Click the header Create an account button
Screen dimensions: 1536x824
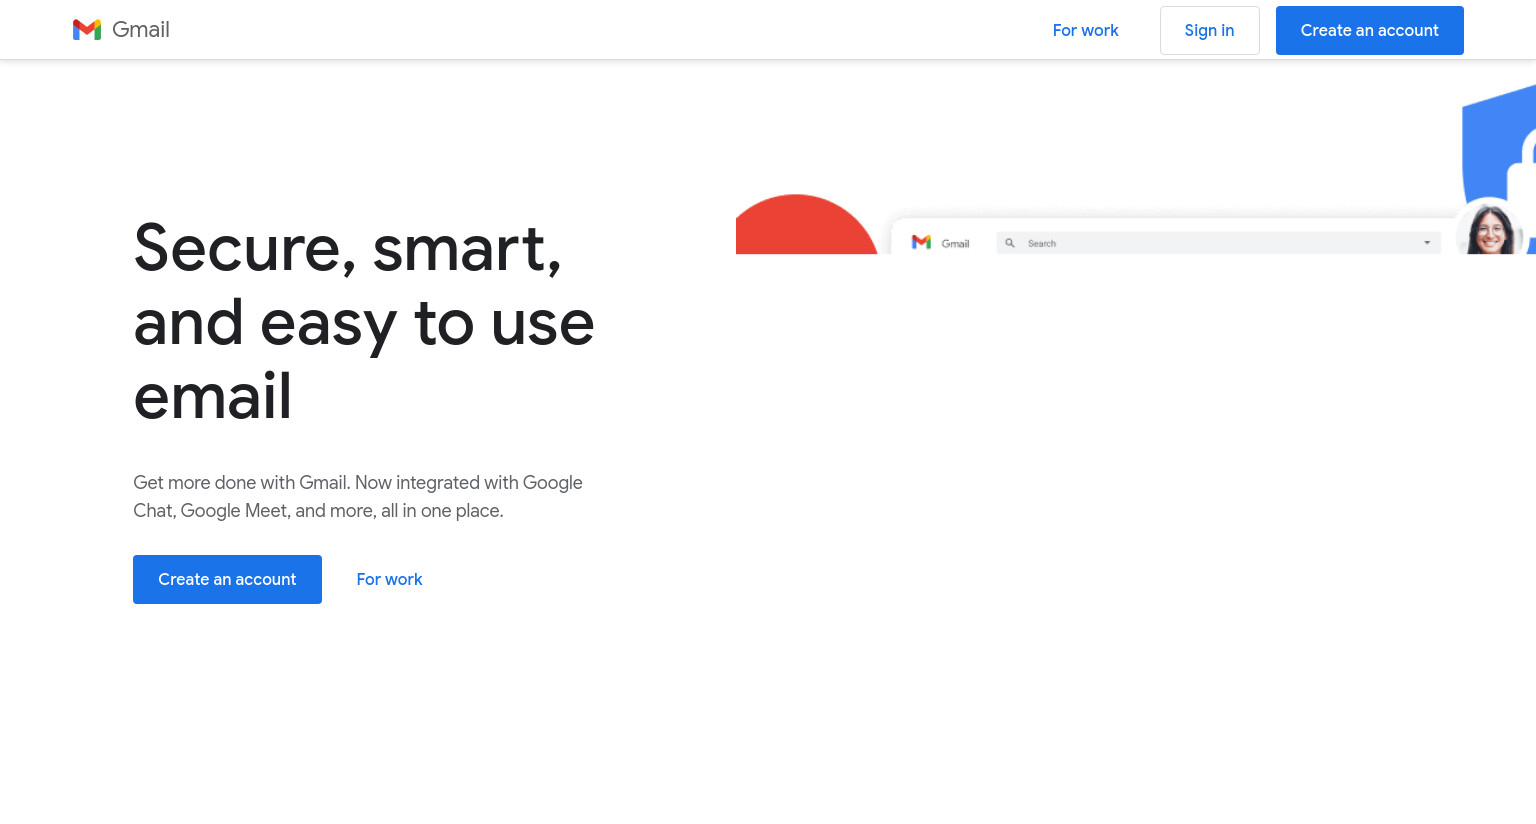click(x=1369, y=30)
